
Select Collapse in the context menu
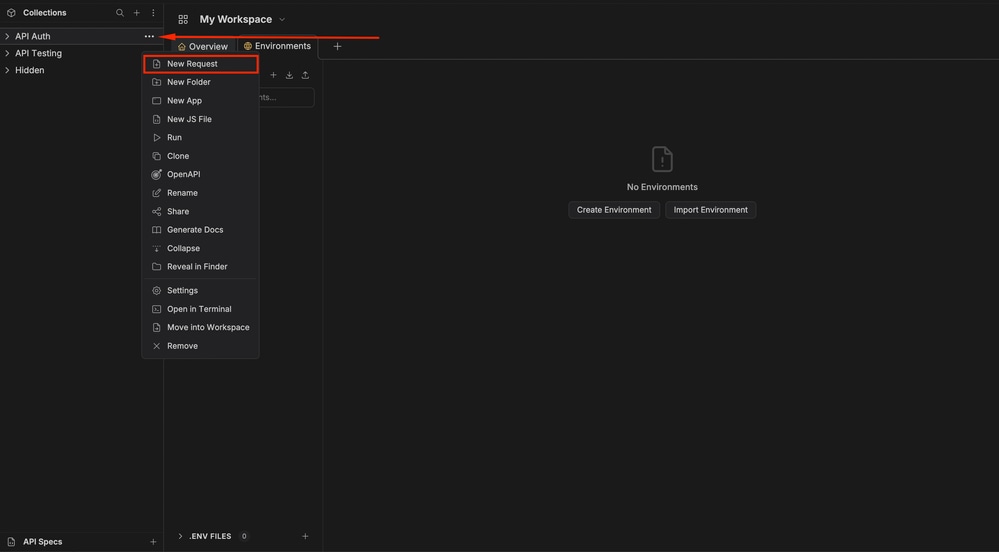[201, 249]
